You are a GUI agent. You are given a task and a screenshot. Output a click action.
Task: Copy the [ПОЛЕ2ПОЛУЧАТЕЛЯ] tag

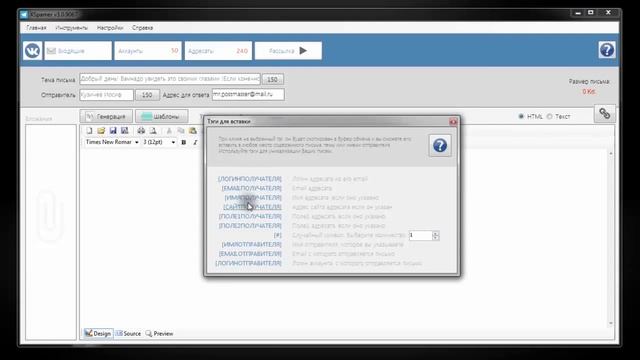(250, 226)
